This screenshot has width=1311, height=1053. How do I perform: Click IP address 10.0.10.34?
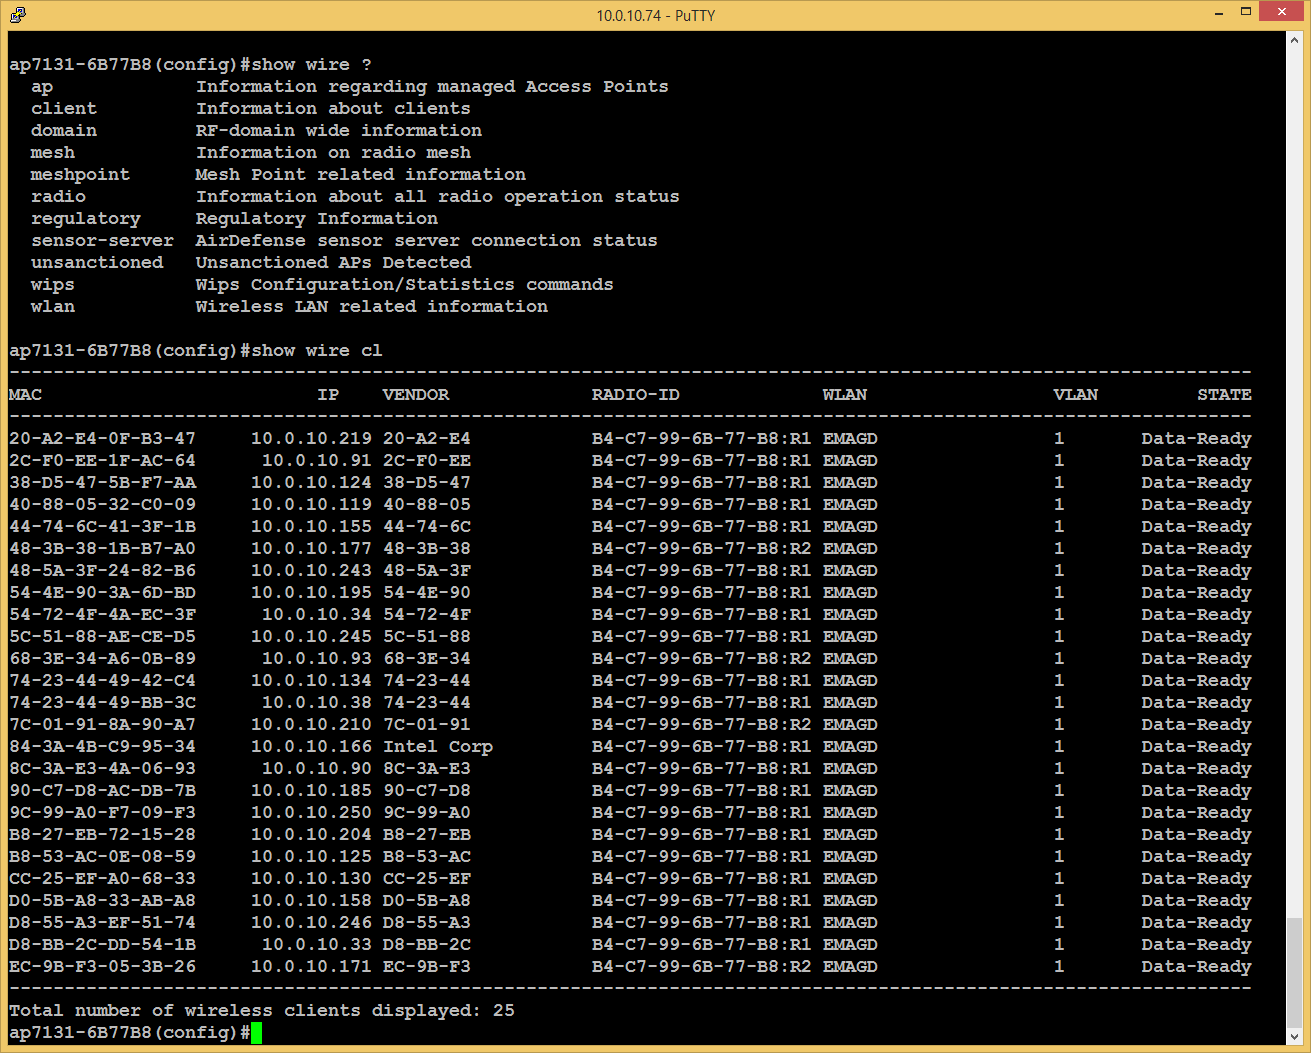pyautogui.click(x=317, y=615)
